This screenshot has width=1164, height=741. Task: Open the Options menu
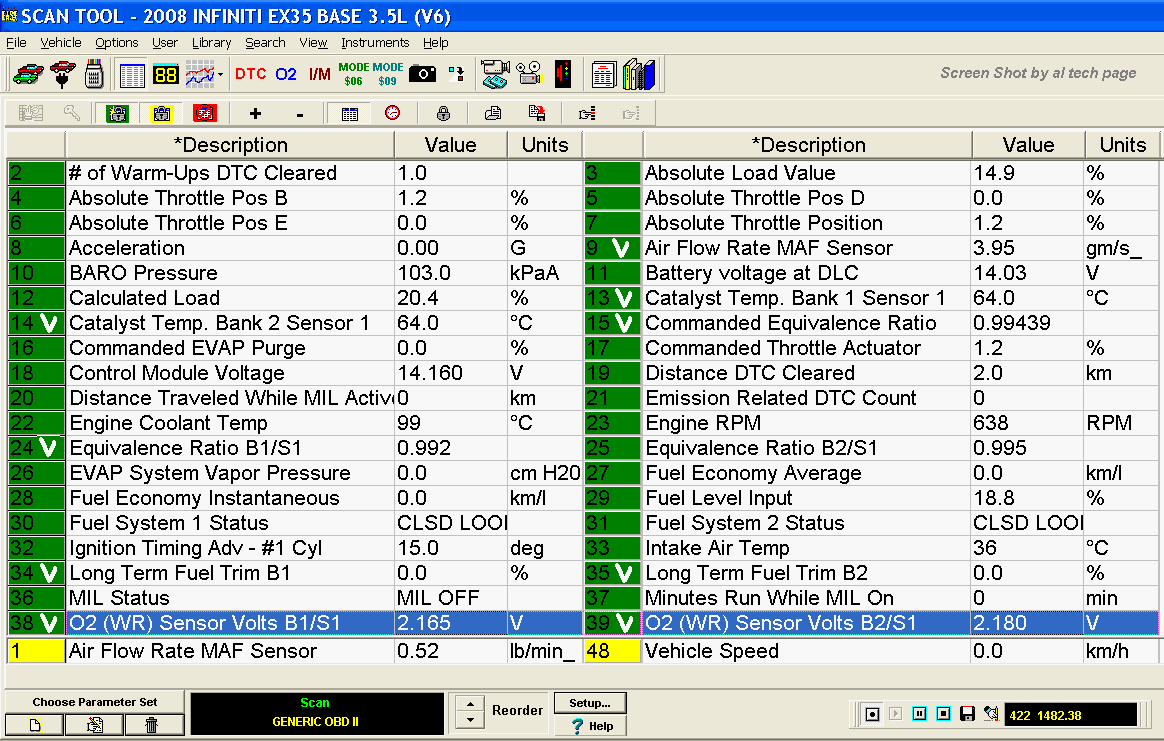[117, 43]
